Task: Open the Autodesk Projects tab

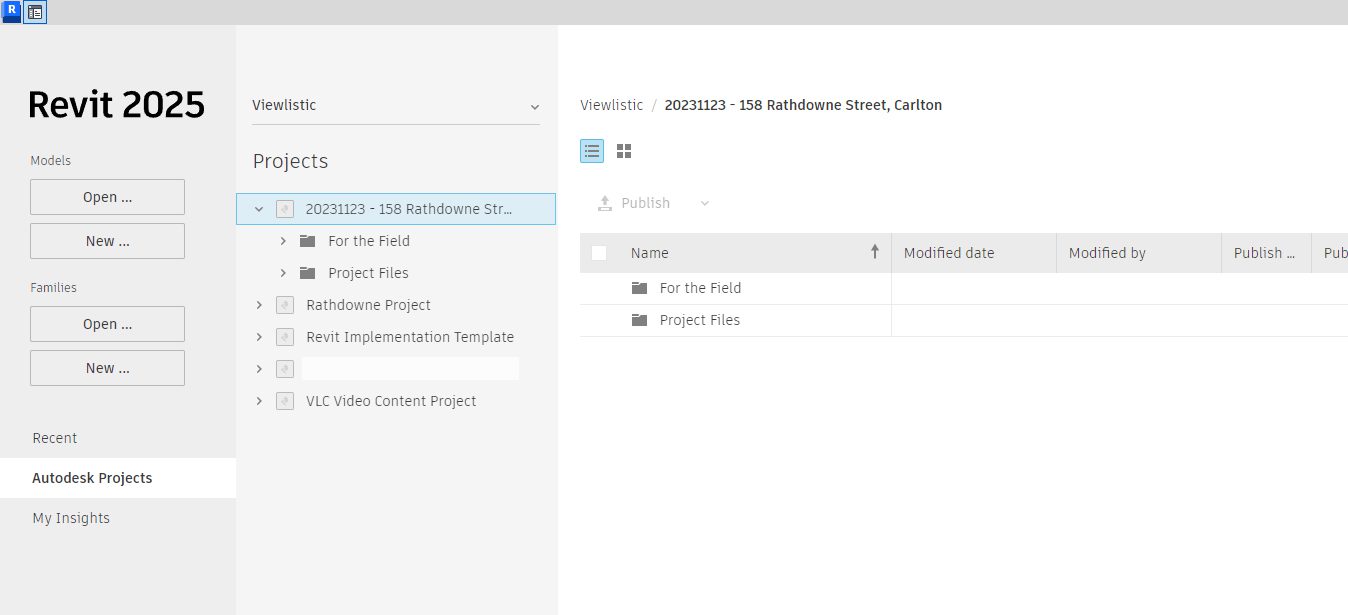Action: (118, 478)
